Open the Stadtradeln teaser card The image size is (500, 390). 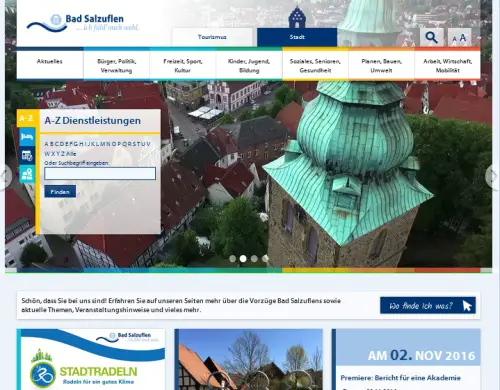coord(91,359)
